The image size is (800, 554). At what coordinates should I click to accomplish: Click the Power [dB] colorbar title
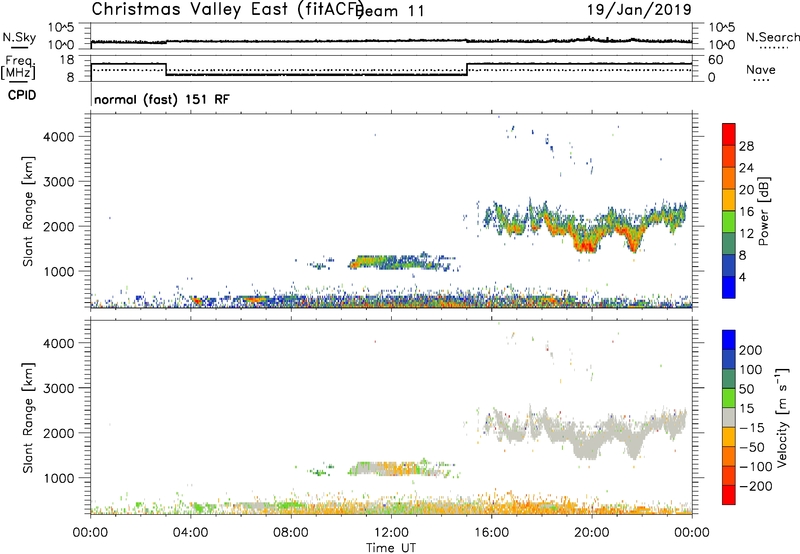[763, 211]
